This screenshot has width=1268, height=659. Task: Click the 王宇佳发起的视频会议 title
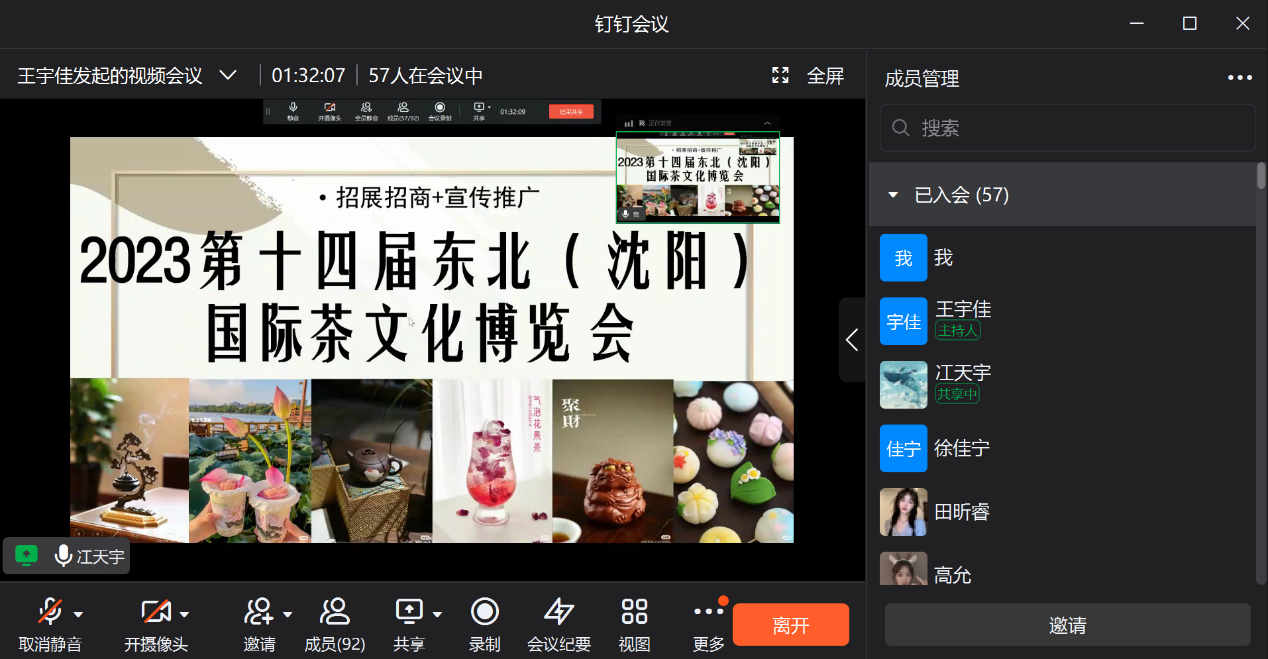pyautogui.click(x=110, y=75)
